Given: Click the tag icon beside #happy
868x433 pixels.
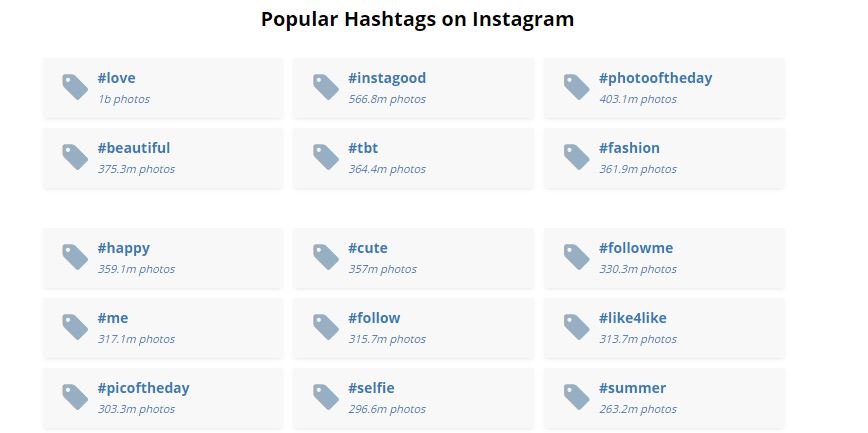Looking at the screenshot, I should coord(75,257).
